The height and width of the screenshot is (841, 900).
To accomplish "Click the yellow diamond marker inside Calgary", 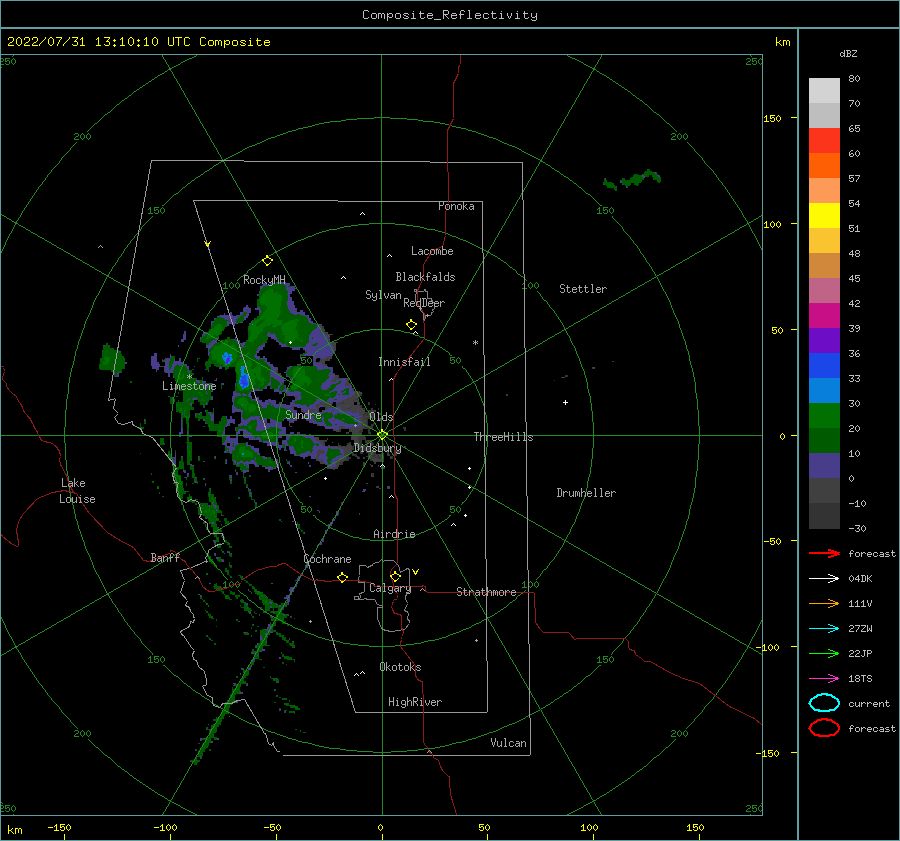I will (x=395, y=576).
